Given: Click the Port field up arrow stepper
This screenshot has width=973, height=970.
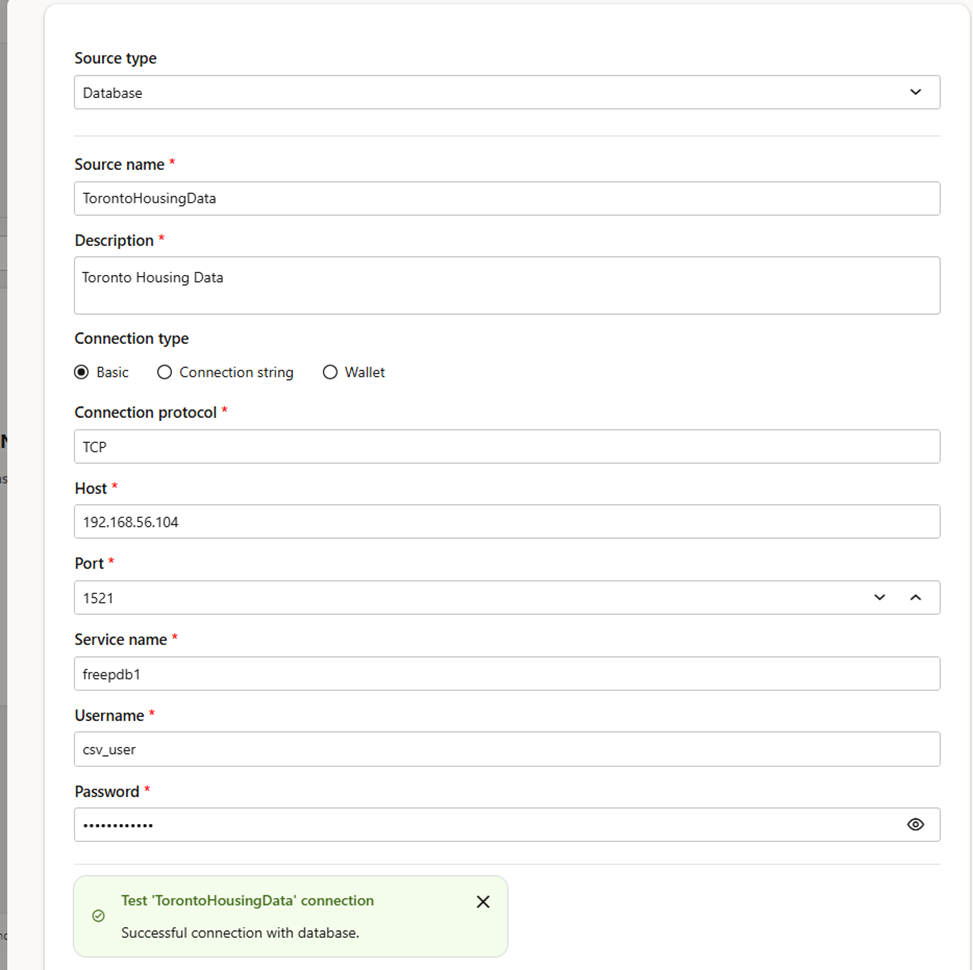Looking at the screenshot, I should [x=915, y=597].
